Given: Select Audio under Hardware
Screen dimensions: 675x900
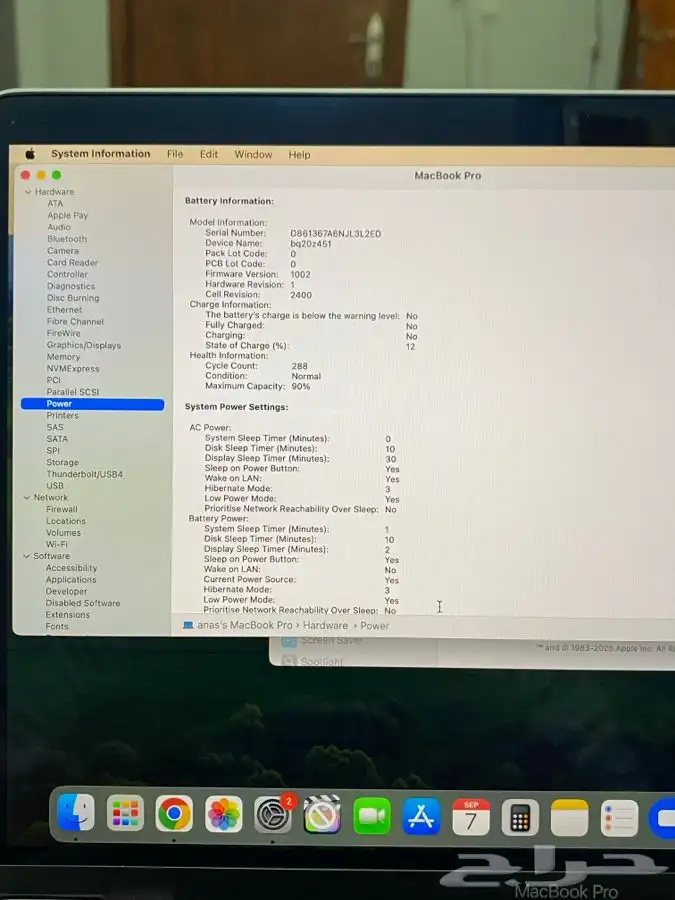Looking at the screenshot, I should coord(59,227).
